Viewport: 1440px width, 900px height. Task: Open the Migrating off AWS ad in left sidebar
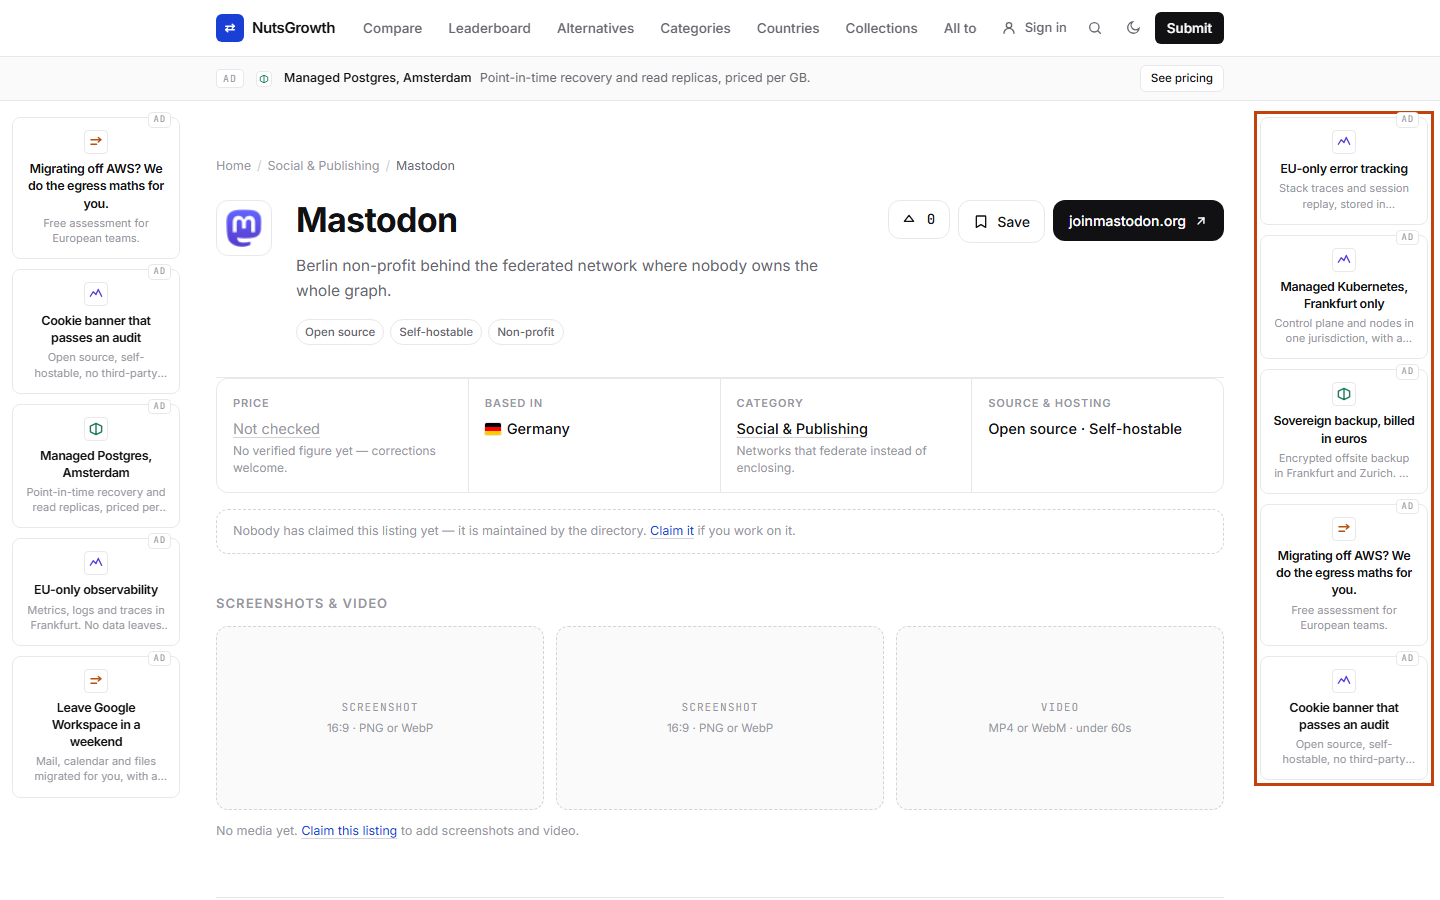[x=96, y=188]
